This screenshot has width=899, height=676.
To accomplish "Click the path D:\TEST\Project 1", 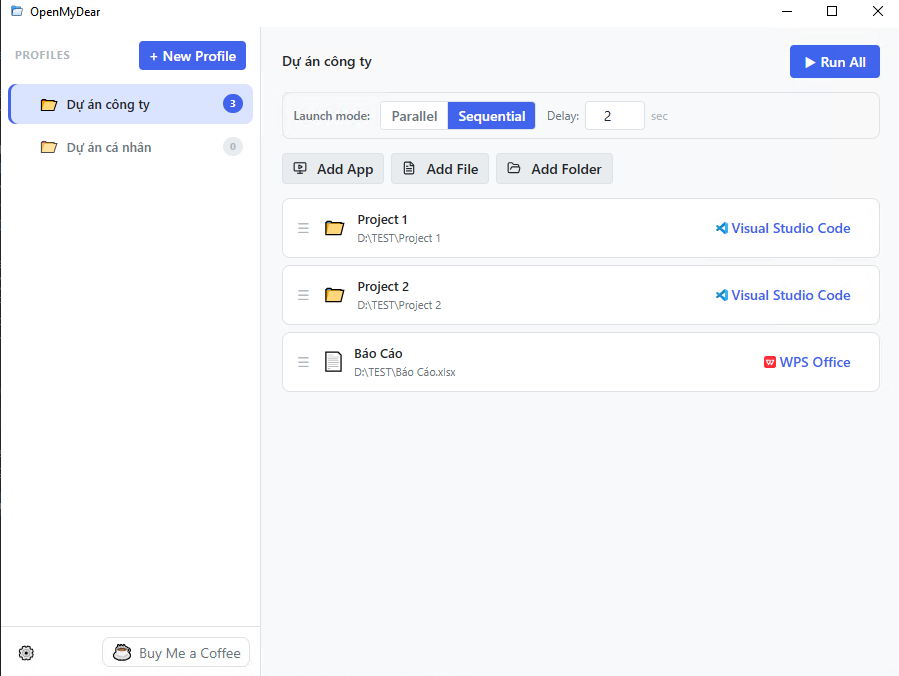I will [399, 238].
